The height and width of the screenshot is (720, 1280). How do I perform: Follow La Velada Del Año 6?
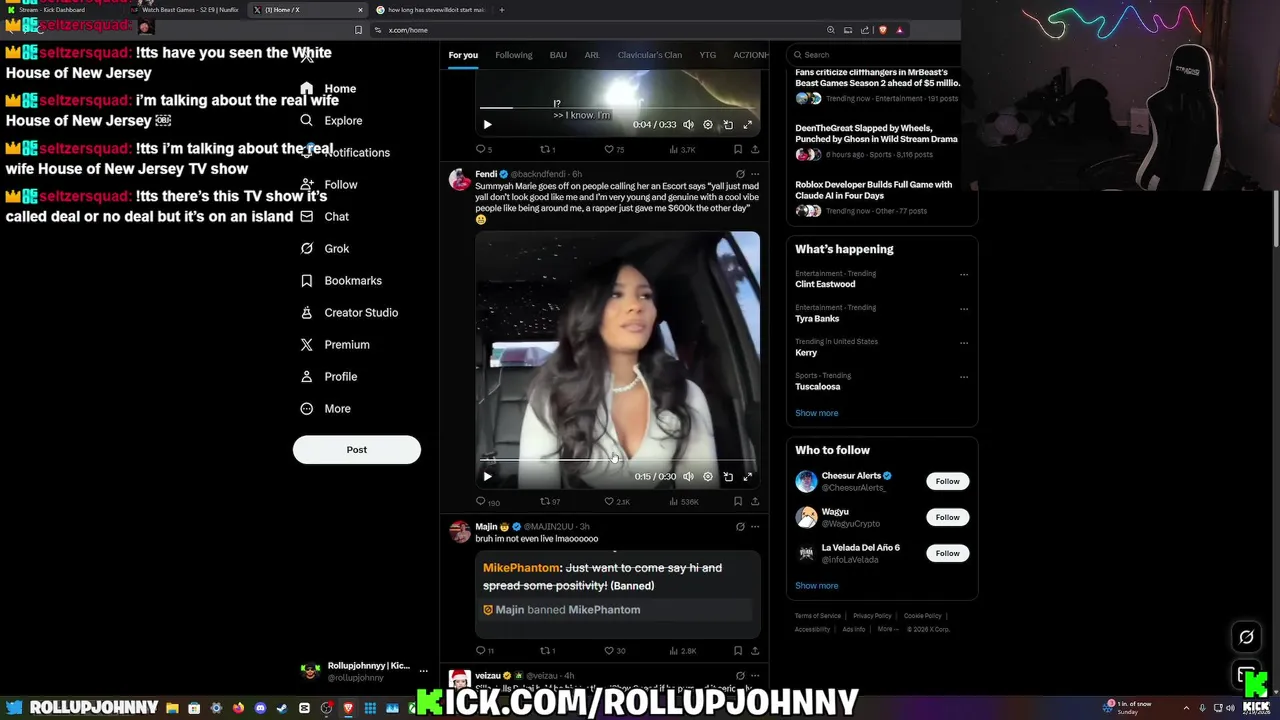click(x=947, y=554)
